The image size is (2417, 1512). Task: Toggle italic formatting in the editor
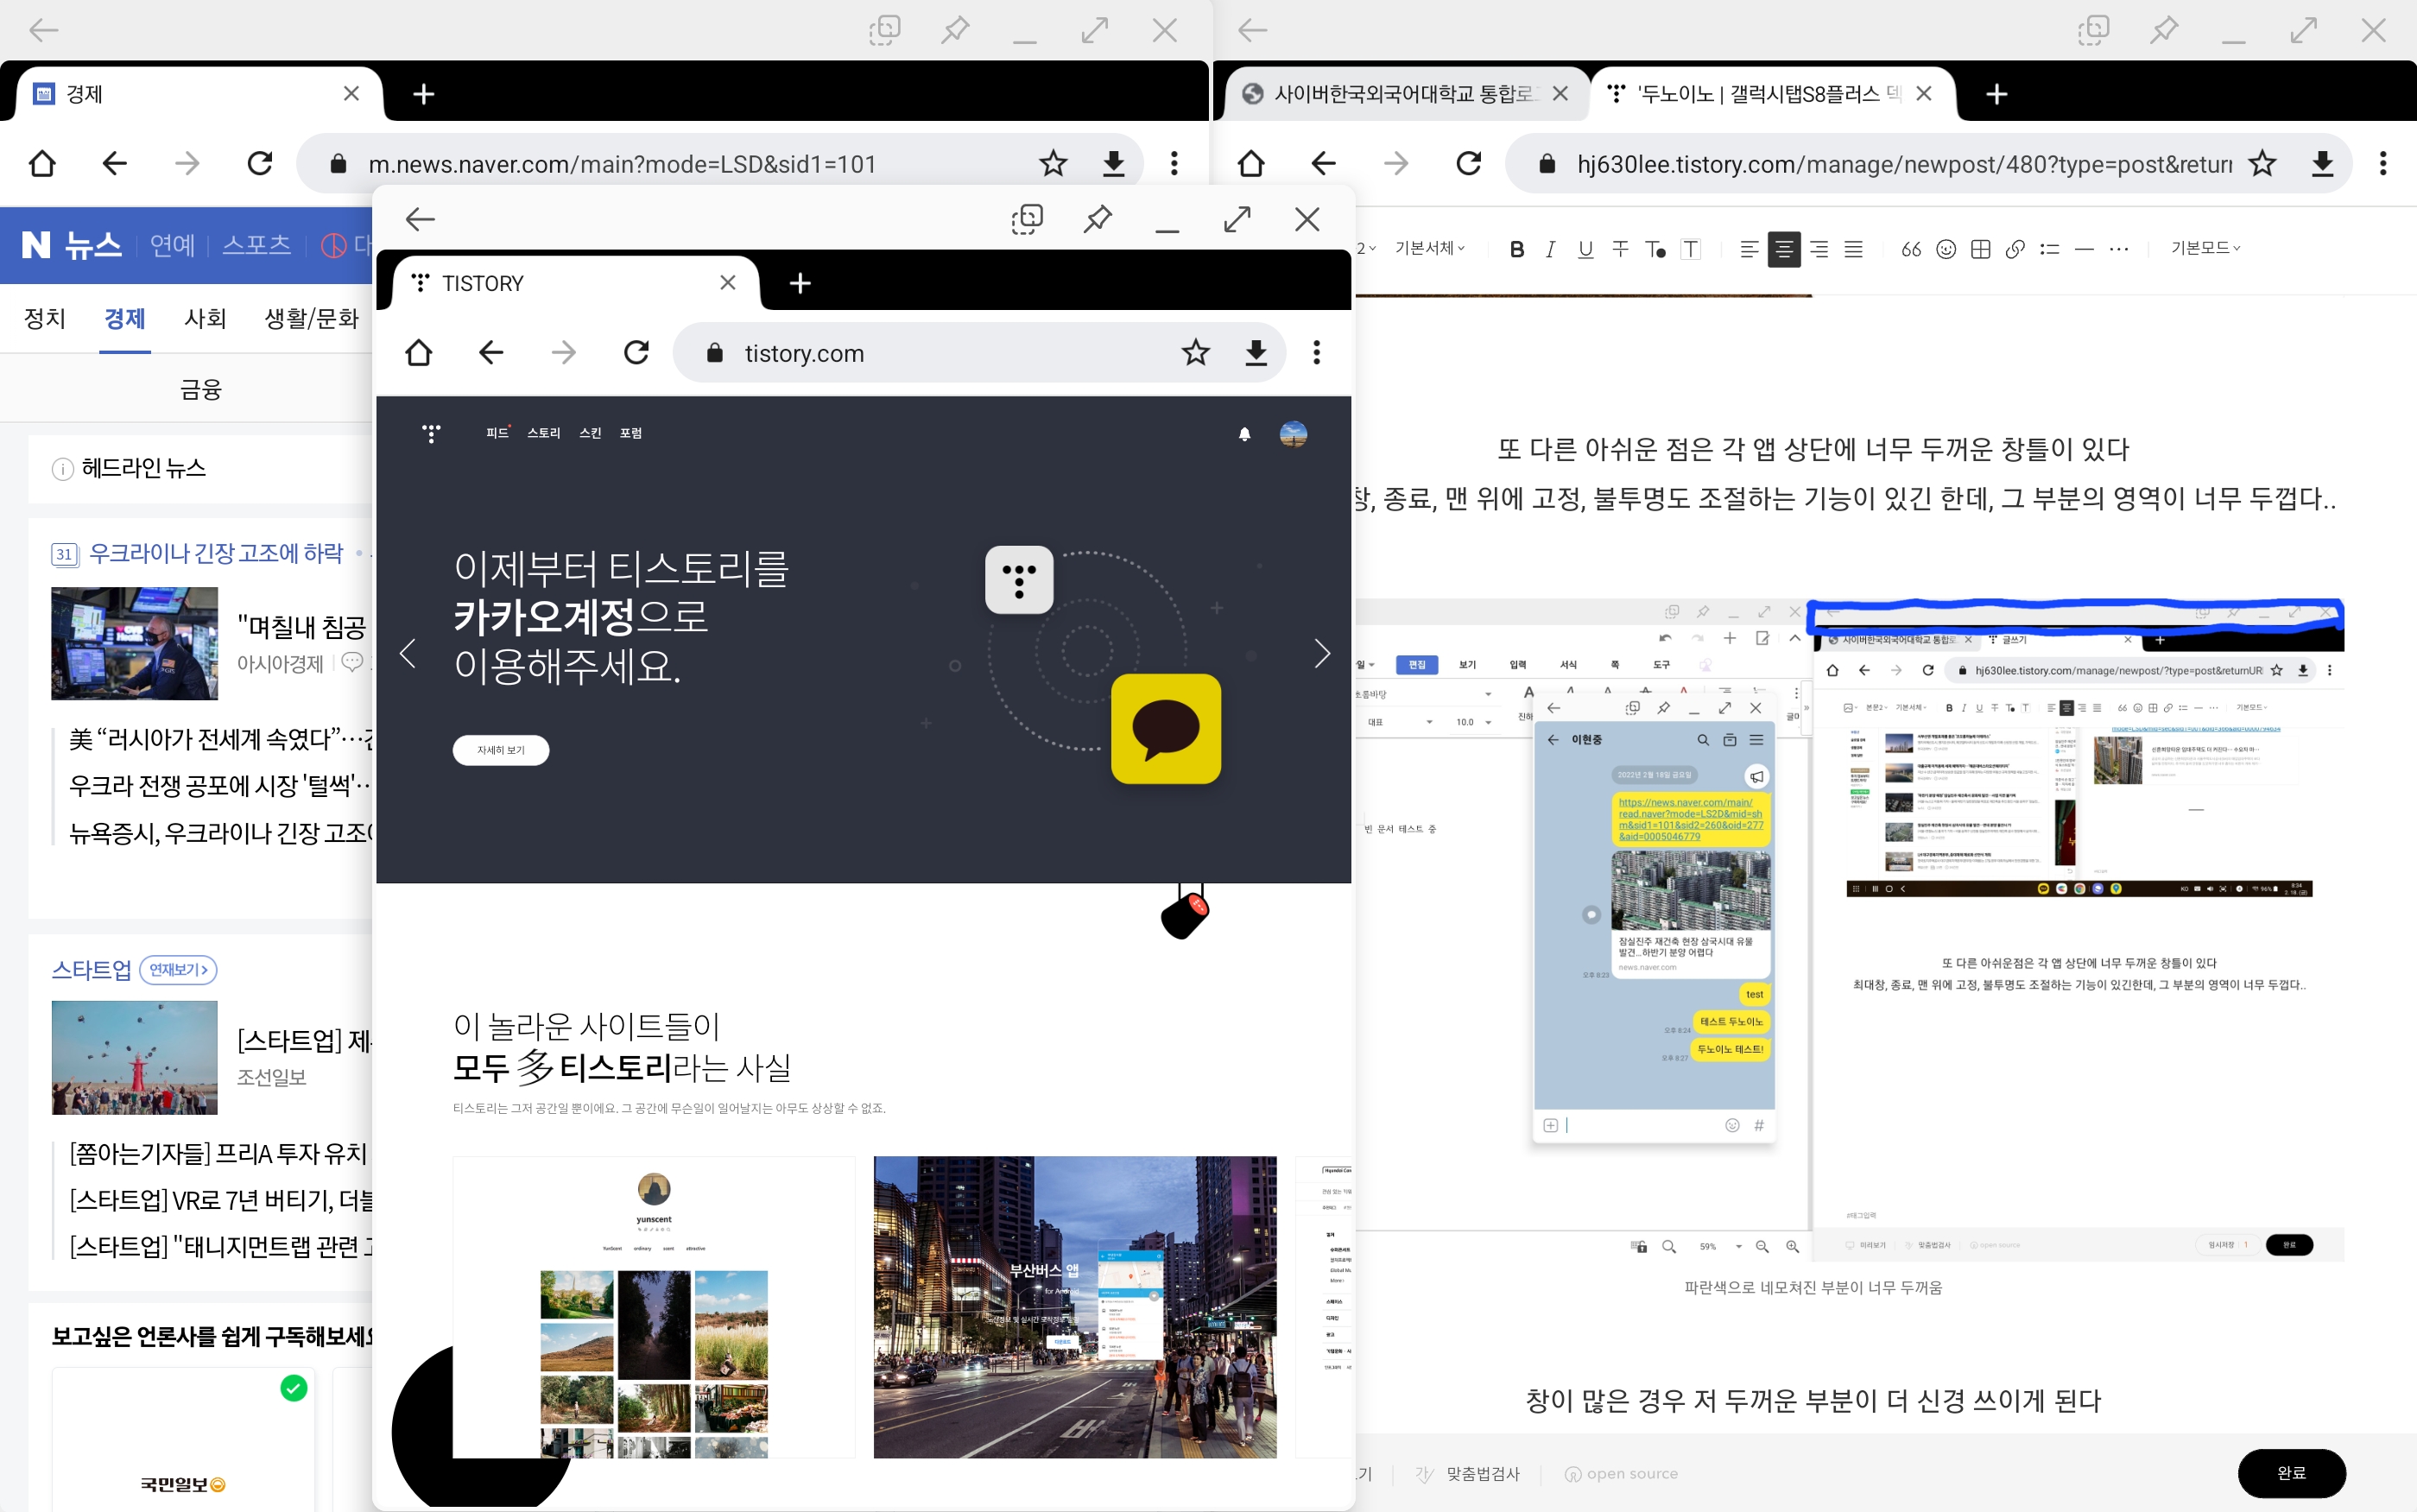coord(1550,249)
